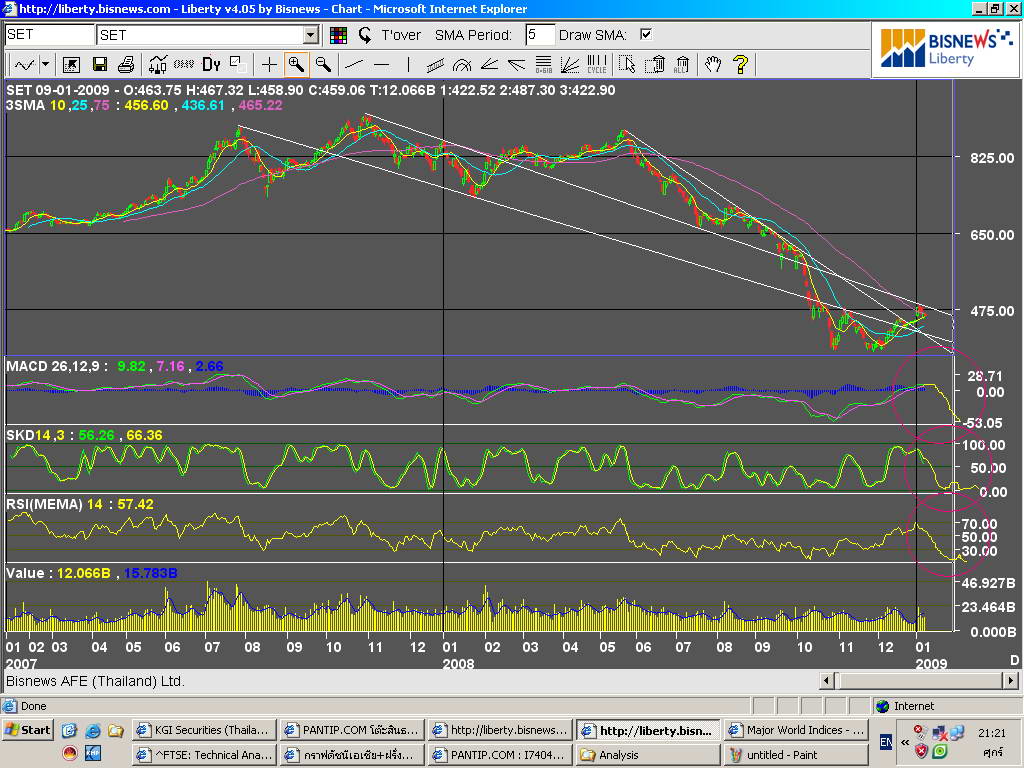1024x768 pixels.
Task: Select the parallel channel drawing tool
Action: (435, 64)
